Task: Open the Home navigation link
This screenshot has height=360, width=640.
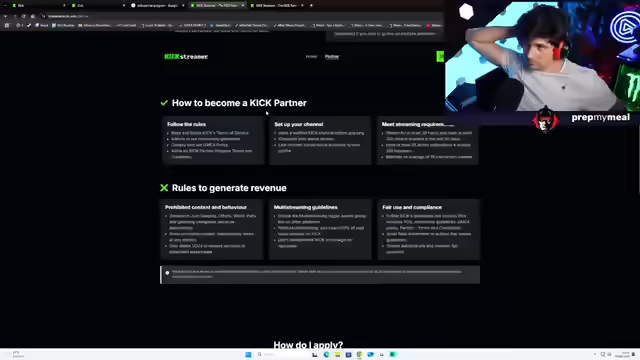Action: (x=311, y=57)
